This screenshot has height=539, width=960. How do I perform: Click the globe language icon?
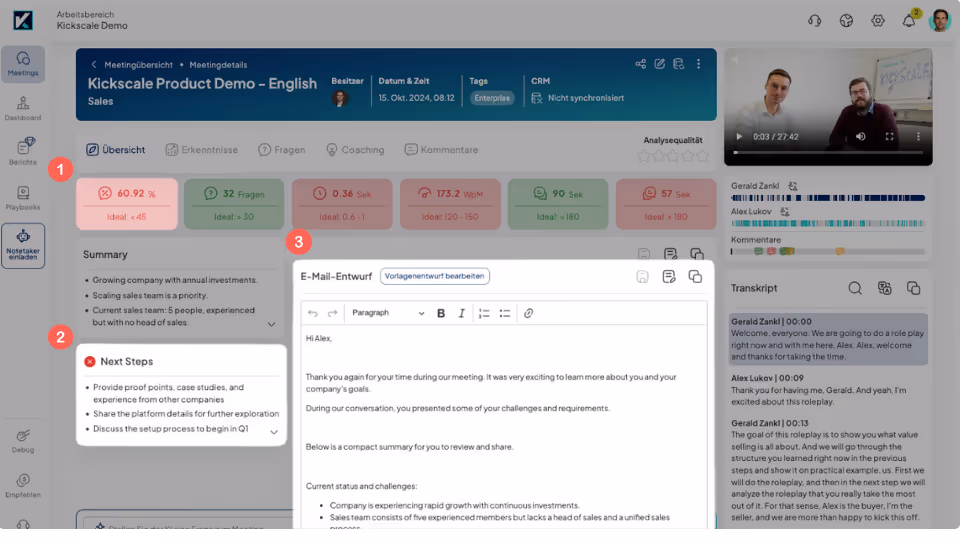pyautogui.click(x=846, y=20)
